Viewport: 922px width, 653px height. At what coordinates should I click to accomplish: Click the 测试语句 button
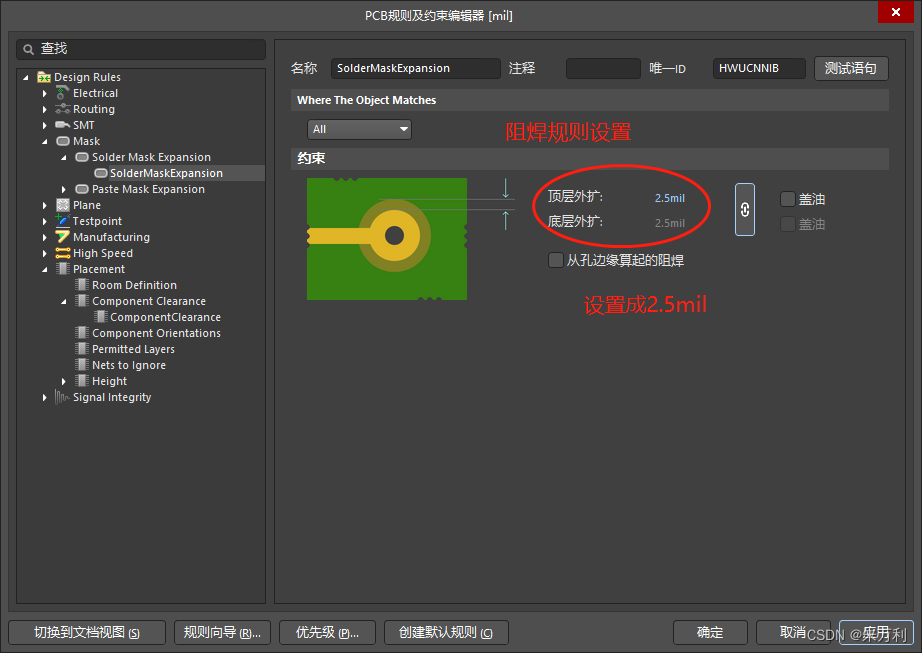click(851, 68)
